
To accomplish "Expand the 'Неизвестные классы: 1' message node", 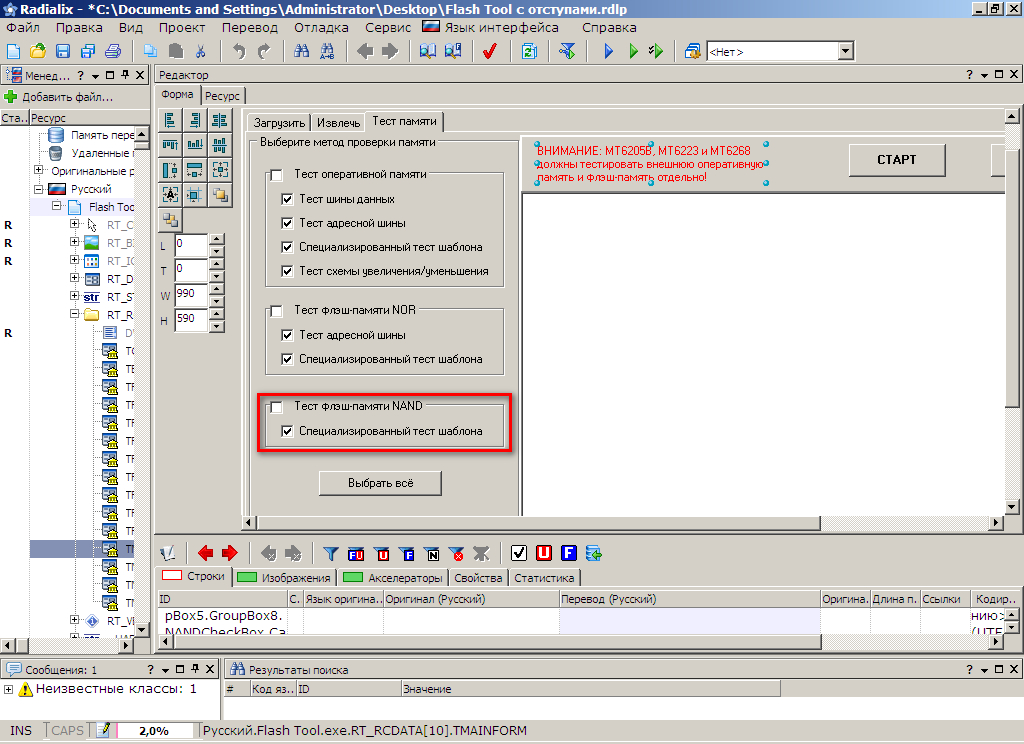I will tap(9, 689).
